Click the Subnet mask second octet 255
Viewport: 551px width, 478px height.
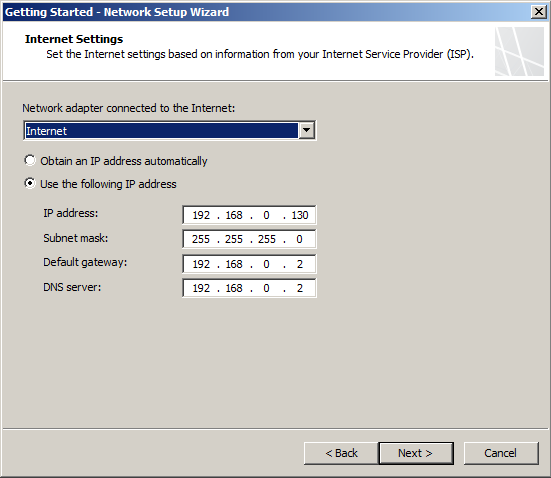[234, 239]
